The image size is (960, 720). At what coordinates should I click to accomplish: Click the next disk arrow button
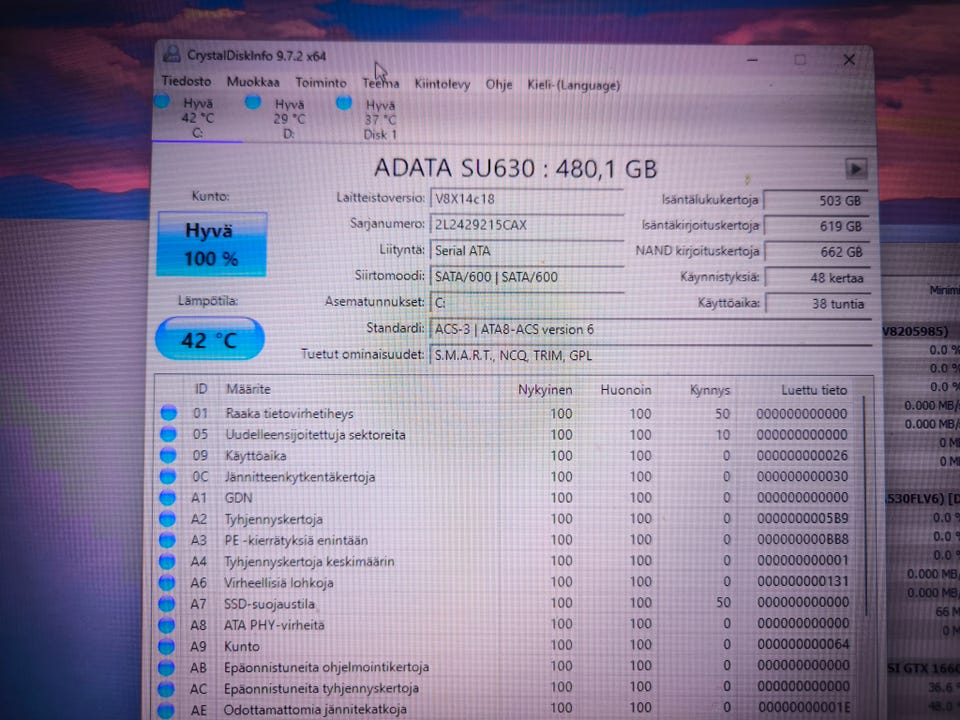856,168
